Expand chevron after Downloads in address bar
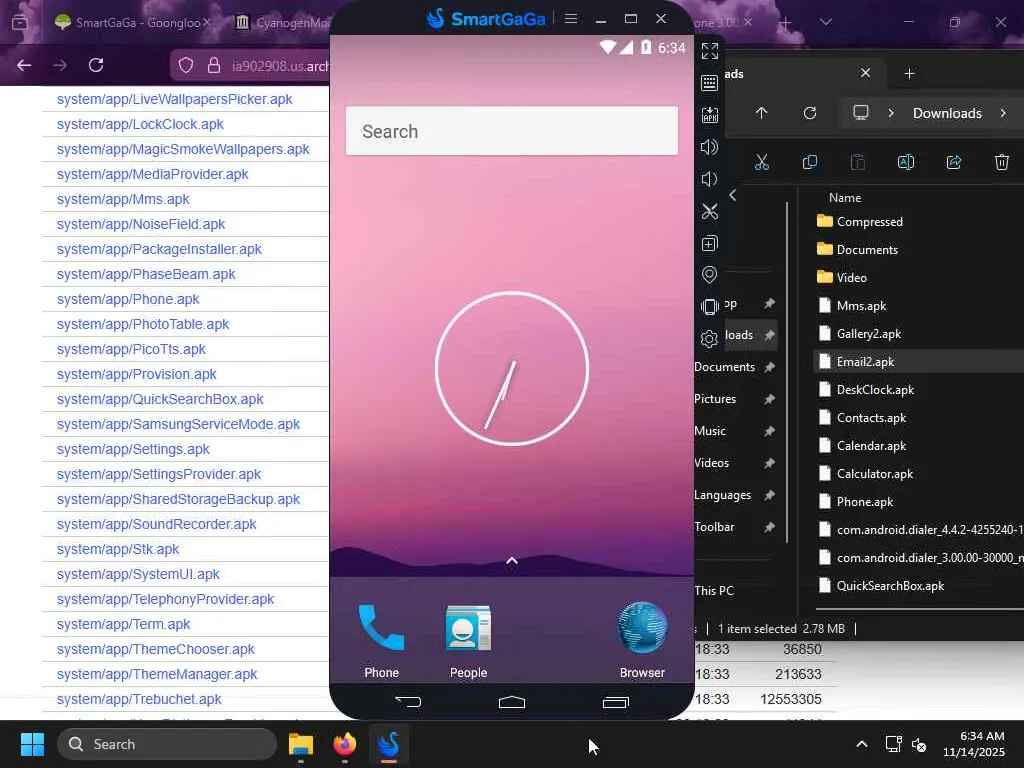The height and width of the screenshot is (768, 1024). click(1003, 113)
